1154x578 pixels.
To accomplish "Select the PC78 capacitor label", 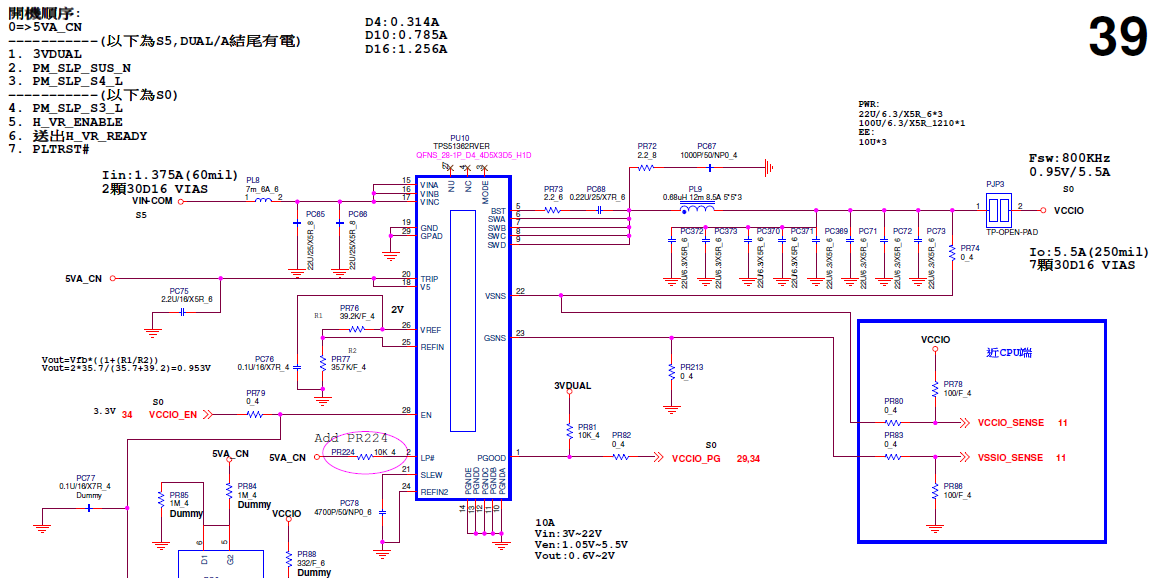I will click(x=350, y=503).
